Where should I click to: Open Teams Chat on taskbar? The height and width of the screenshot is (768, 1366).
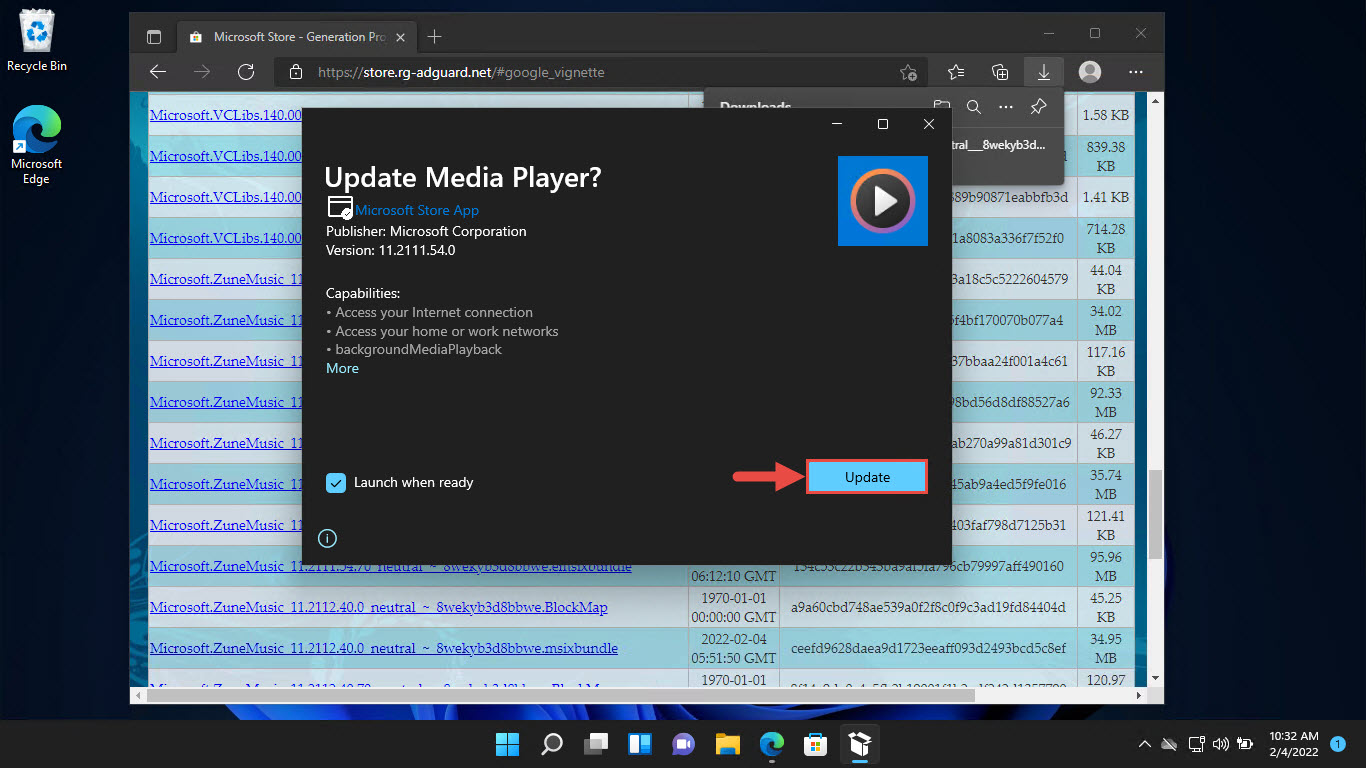click(x=684, y=744)
